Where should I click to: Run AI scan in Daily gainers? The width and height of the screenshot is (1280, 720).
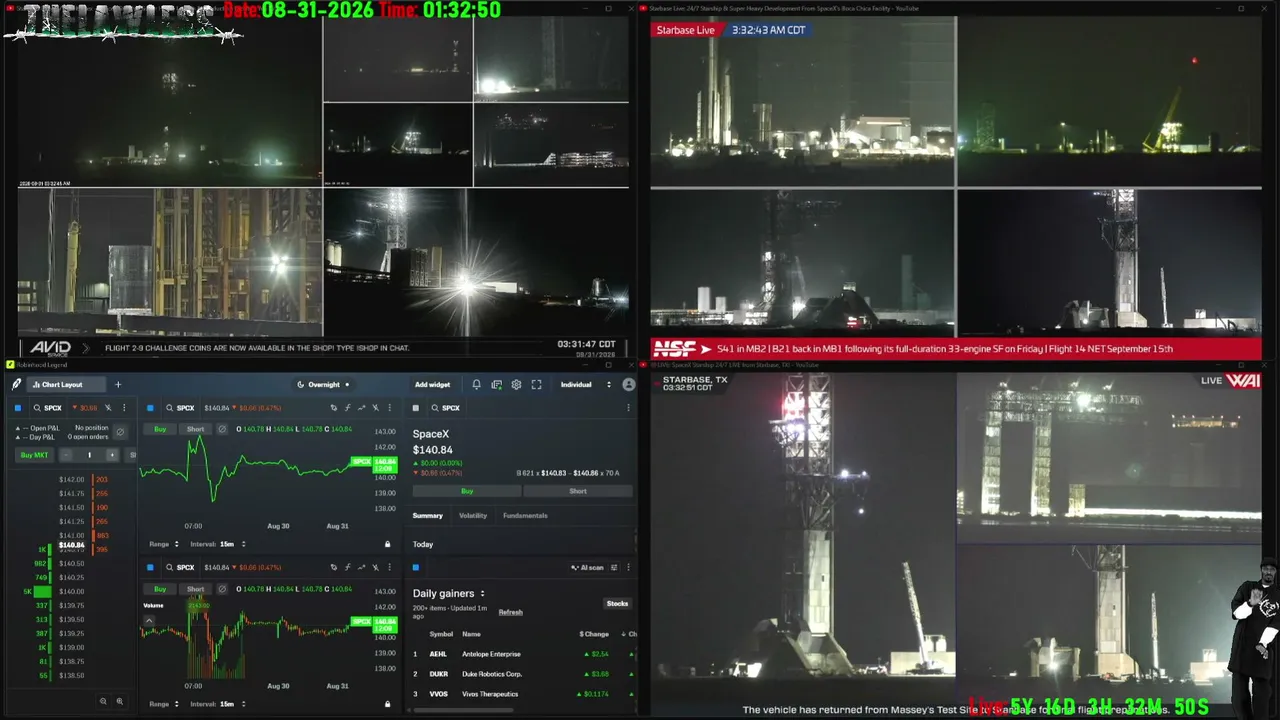(x=587, y=567)
